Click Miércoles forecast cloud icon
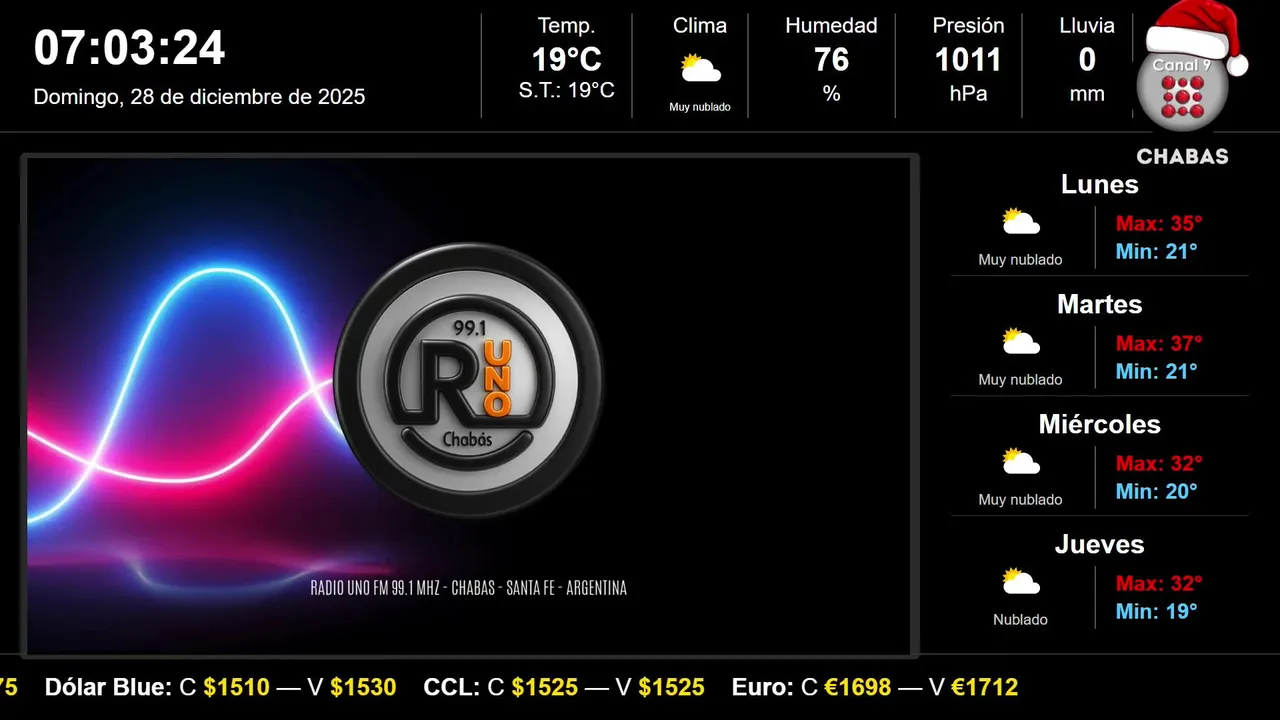Viewport: 1280px width, 720px height. [x=1021, y=462]
